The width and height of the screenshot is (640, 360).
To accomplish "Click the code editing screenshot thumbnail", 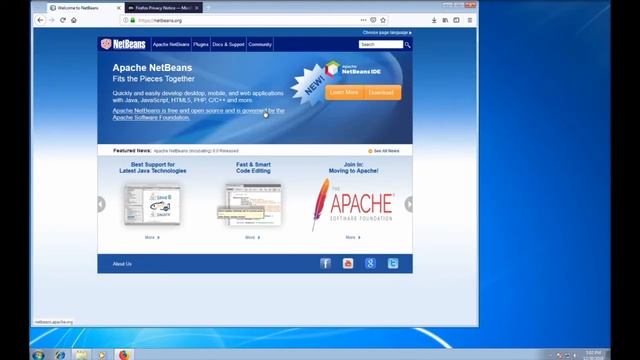I will [250, 205].
